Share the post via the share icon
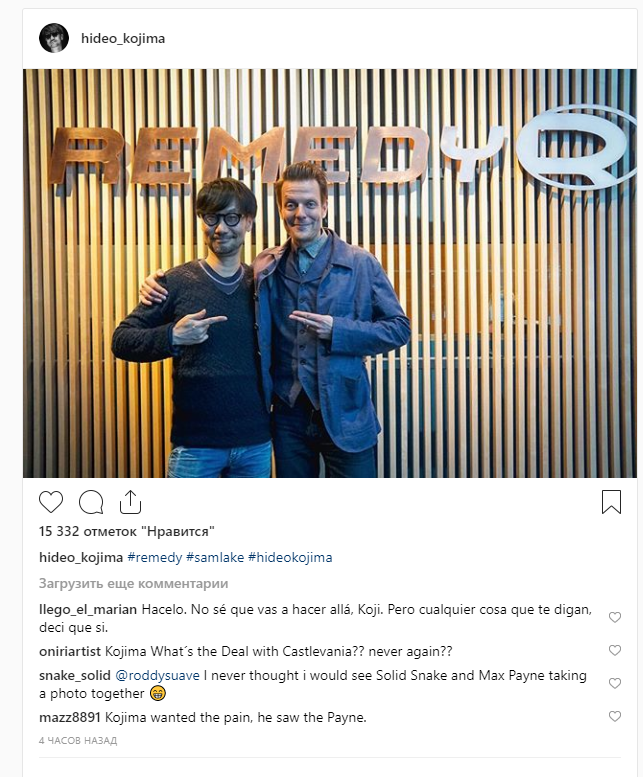The image size is (643, 777). click(130, 501)
